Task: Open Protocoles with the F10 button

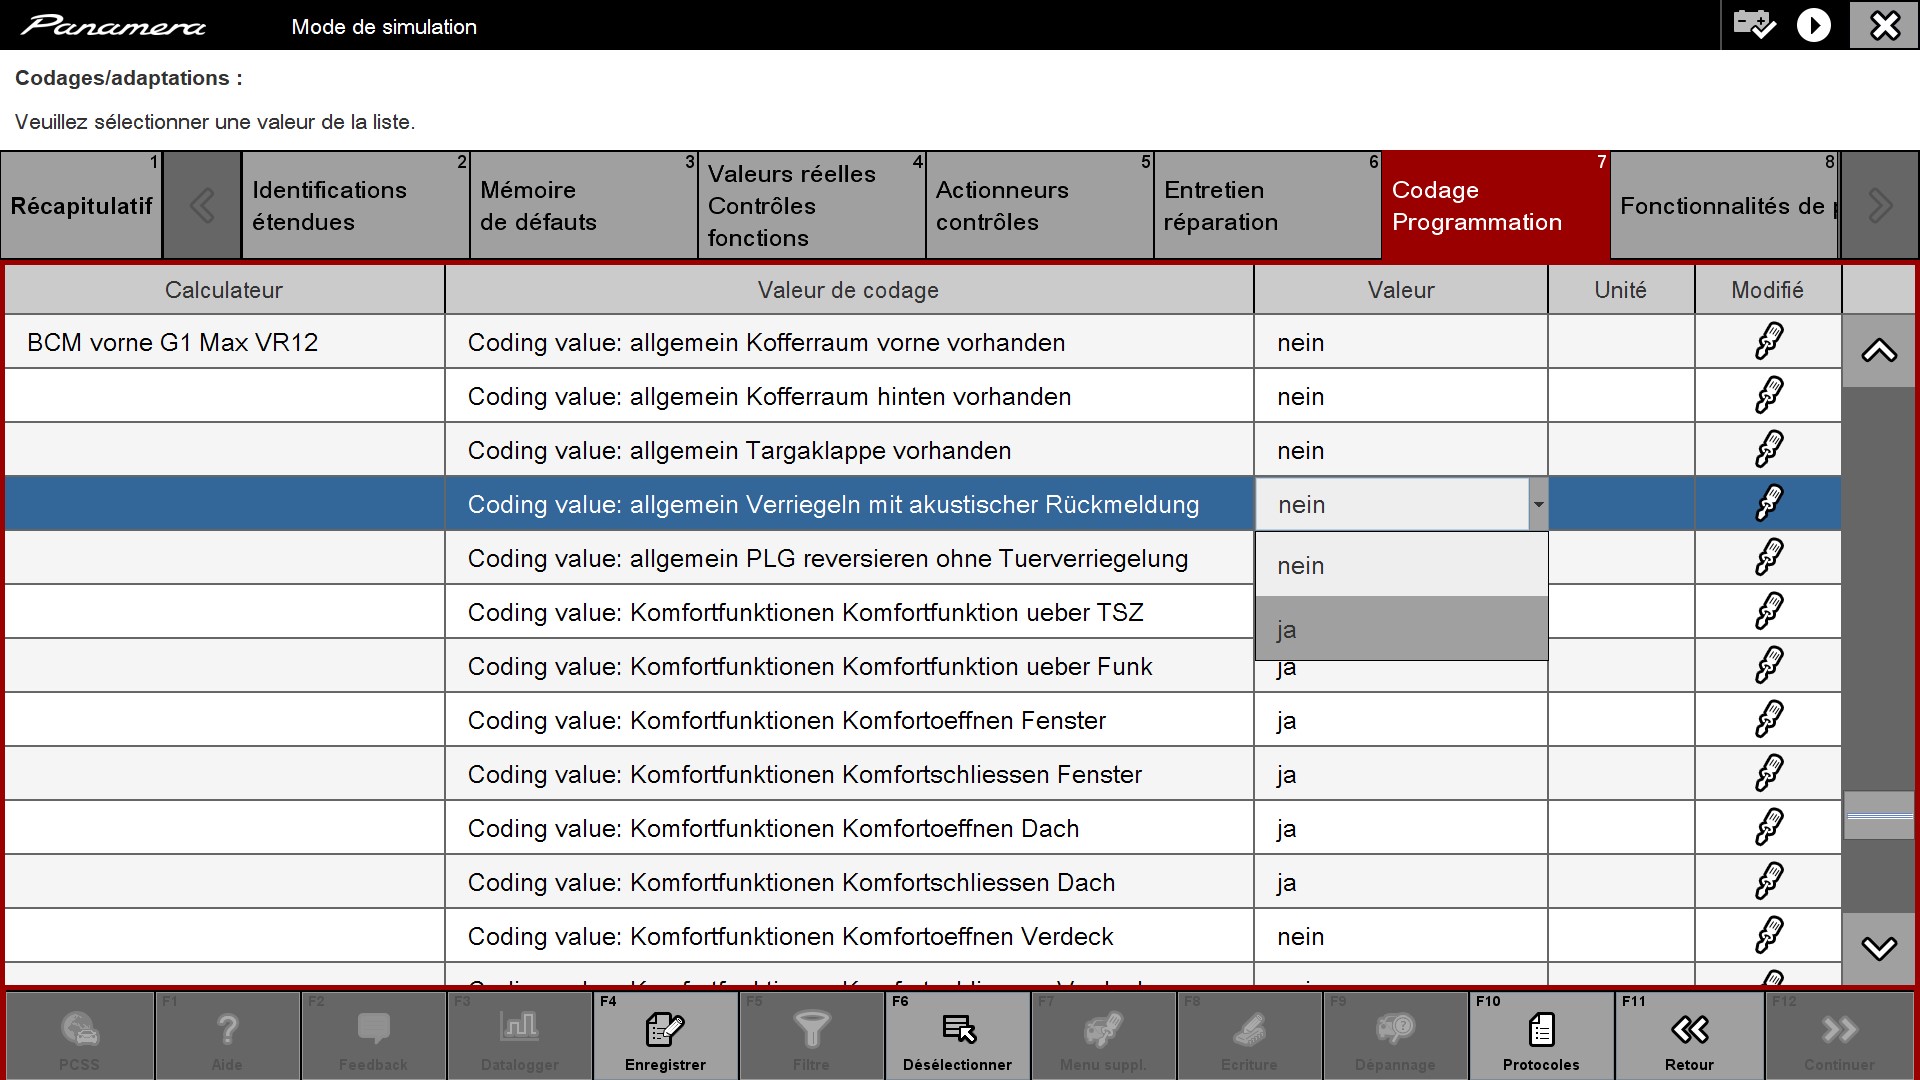Action: [x=1541, y=1035]
